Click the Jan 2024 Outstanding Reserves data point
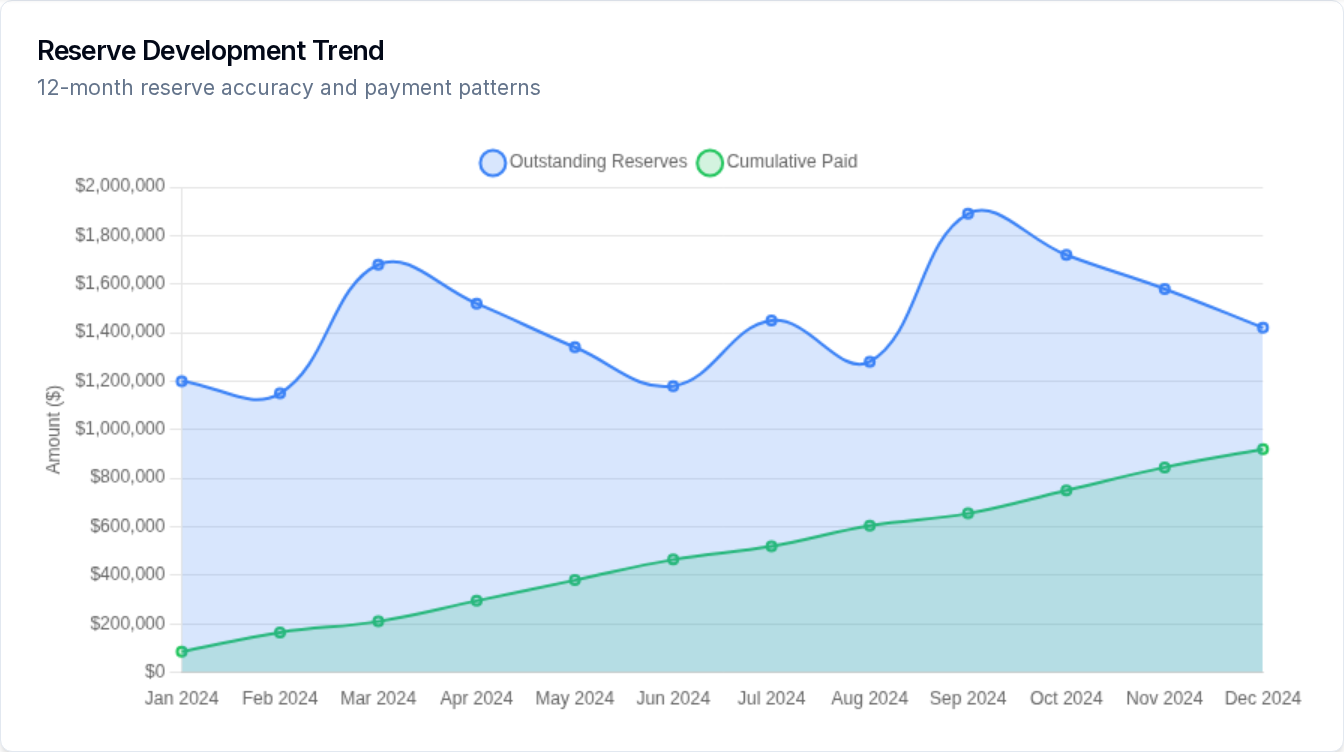 pyautogui.click(x=182, y=381)
